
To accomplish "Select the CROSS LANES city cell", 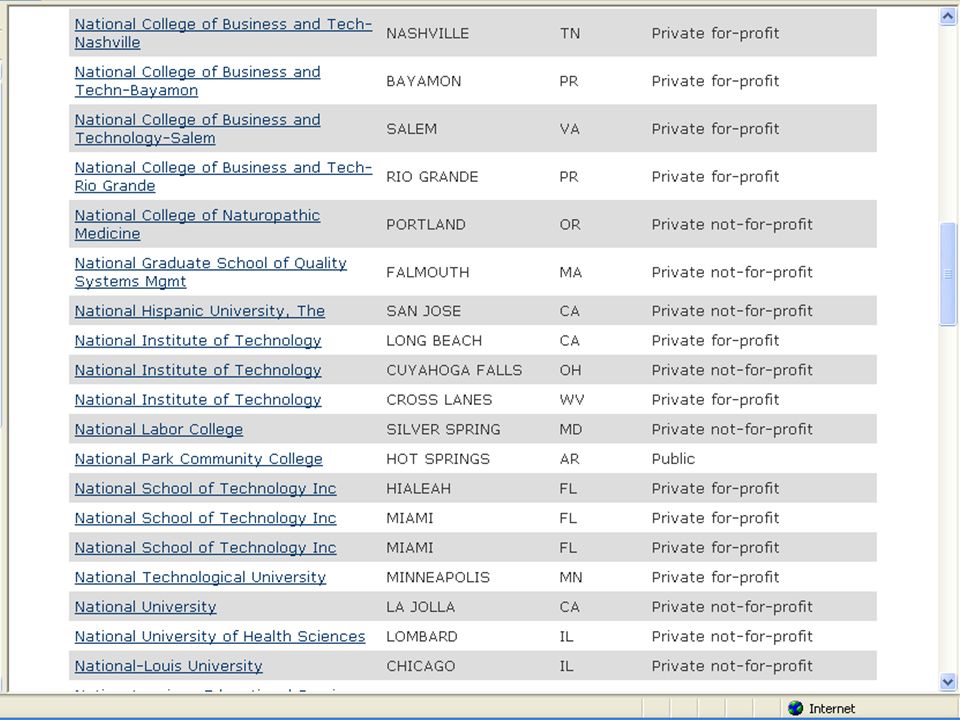I will [439, 399].
